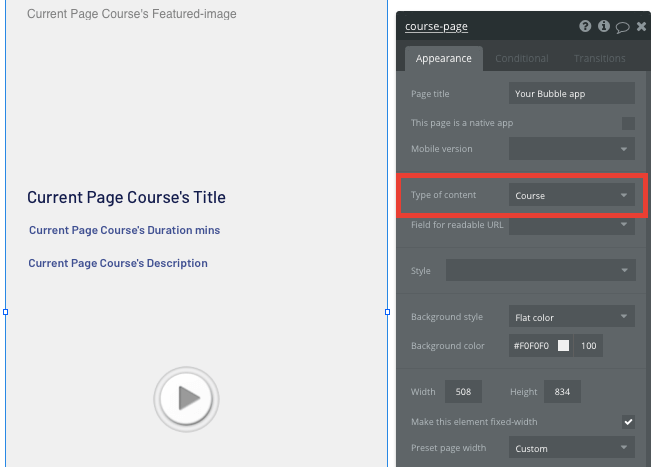Open the Background style dropdown
The height and width of the screenshot is (467, 651).
572,317
